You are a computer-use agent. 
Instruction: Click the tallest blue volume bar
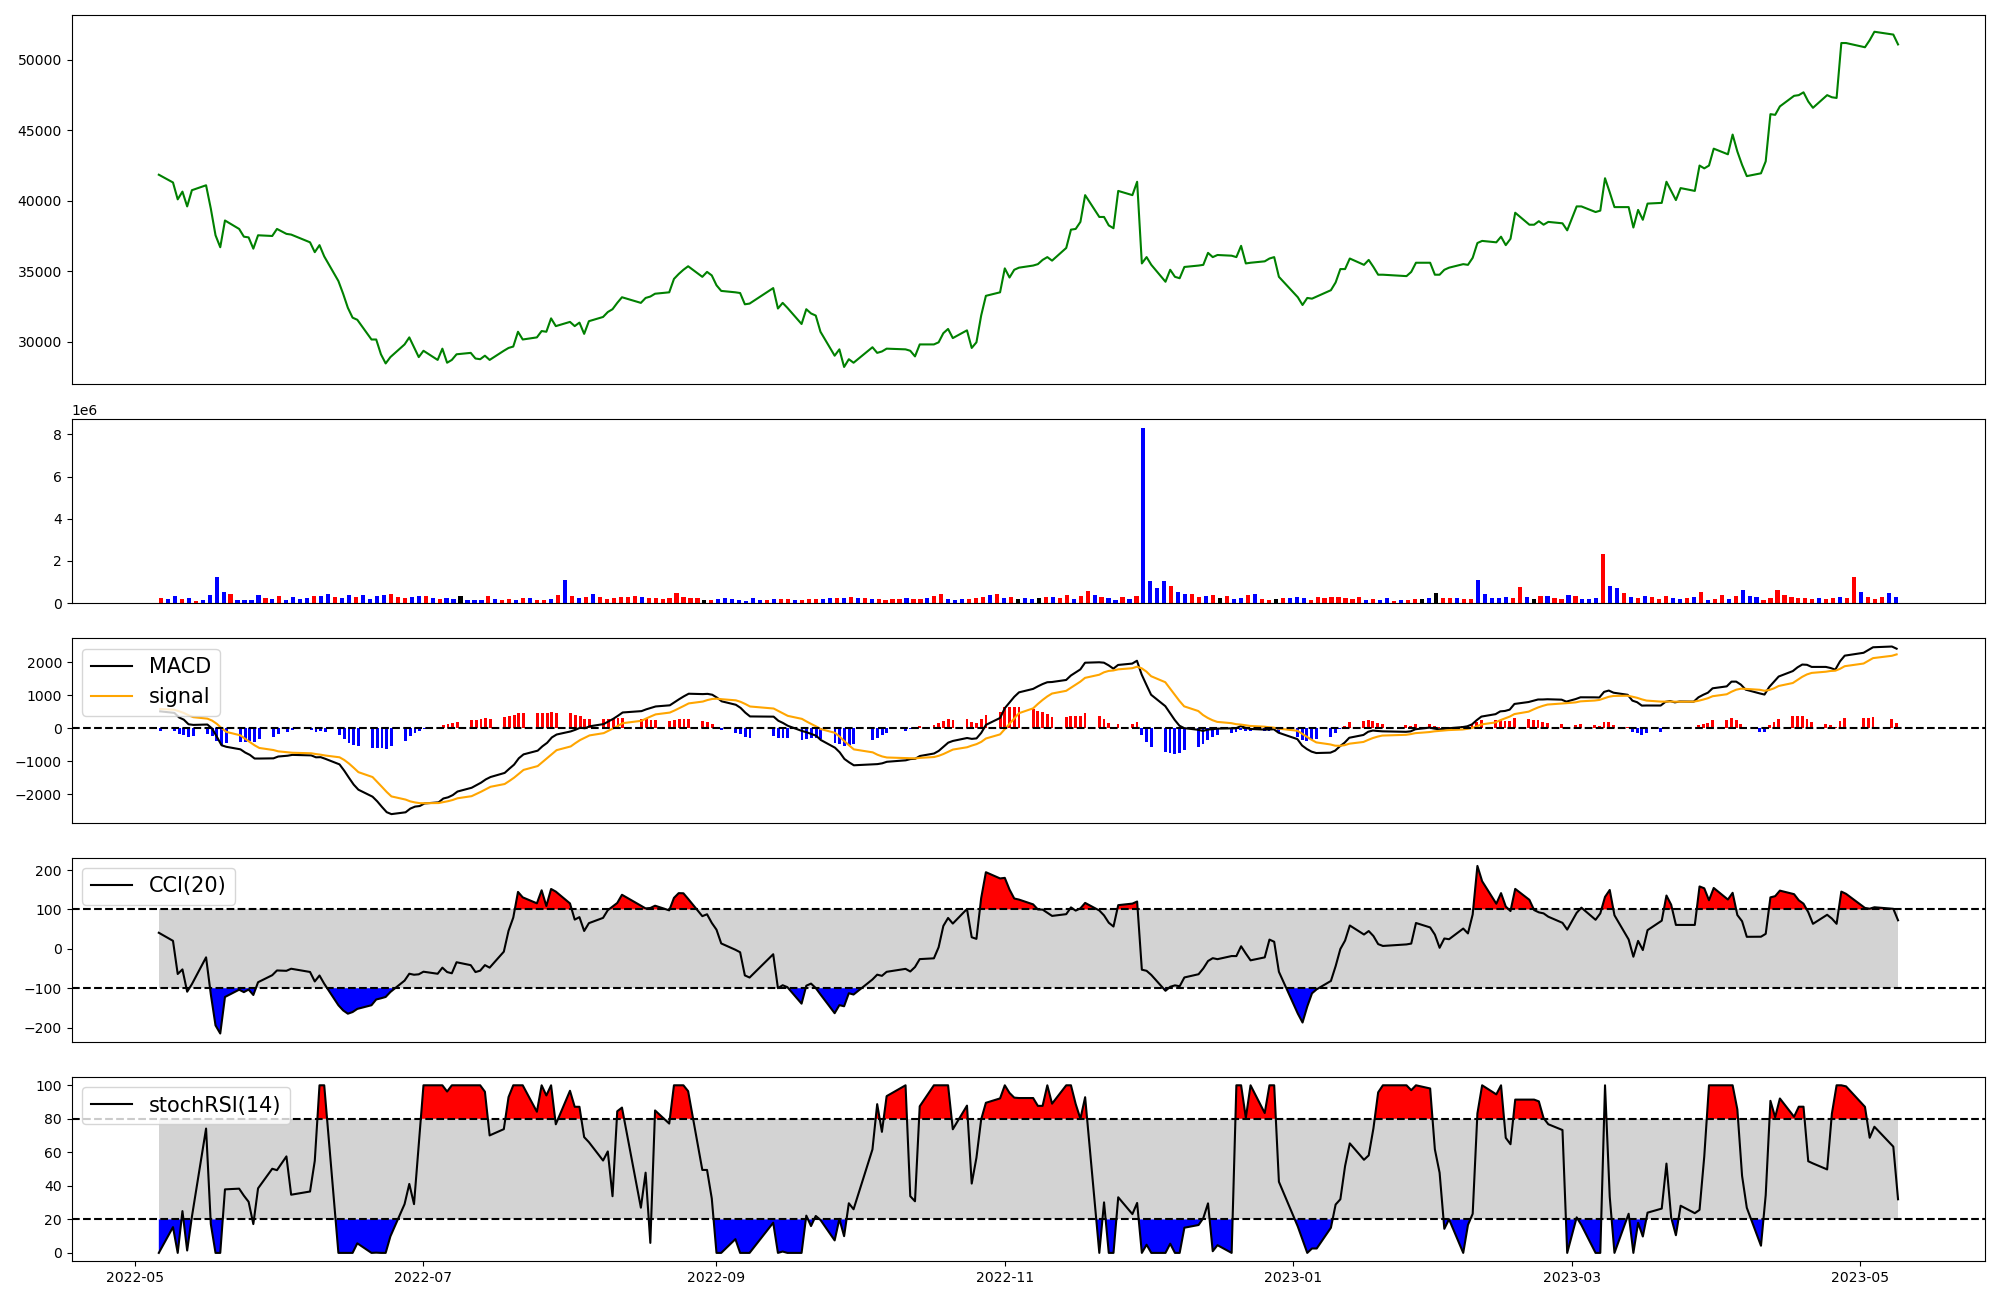click(x=1143, y=515)
